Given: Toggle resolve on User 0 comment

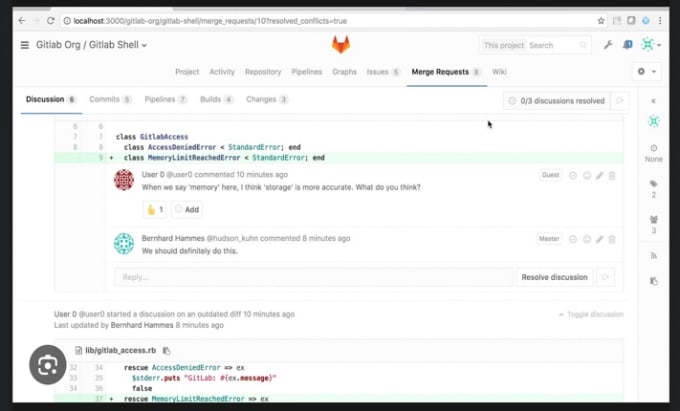Looking at the screenshot, I should coord(572,176).
